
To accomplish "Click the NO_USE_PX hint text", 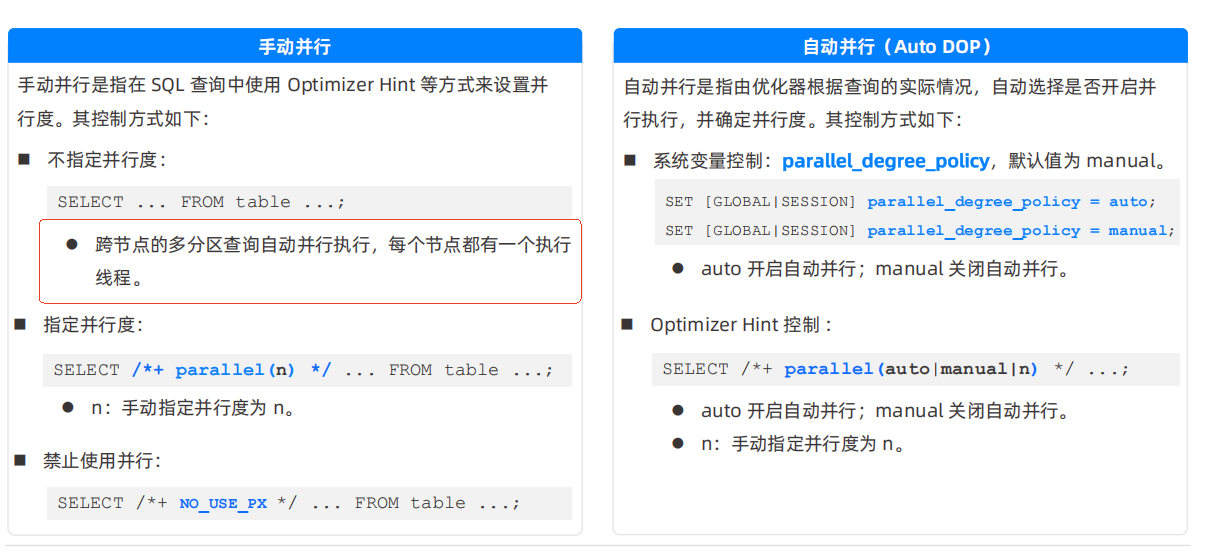I will click(223, 503).
